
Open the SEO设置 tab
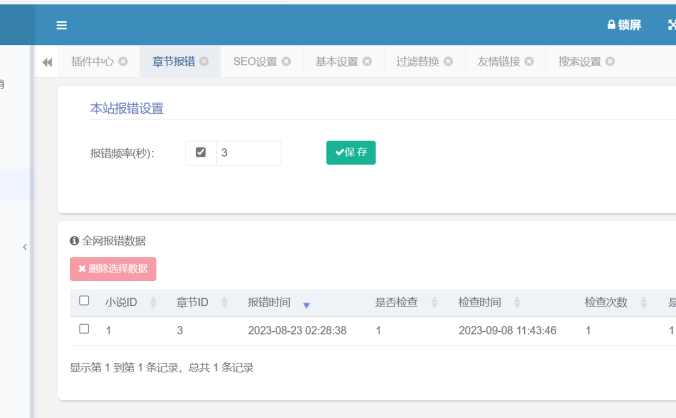point(255,62)
